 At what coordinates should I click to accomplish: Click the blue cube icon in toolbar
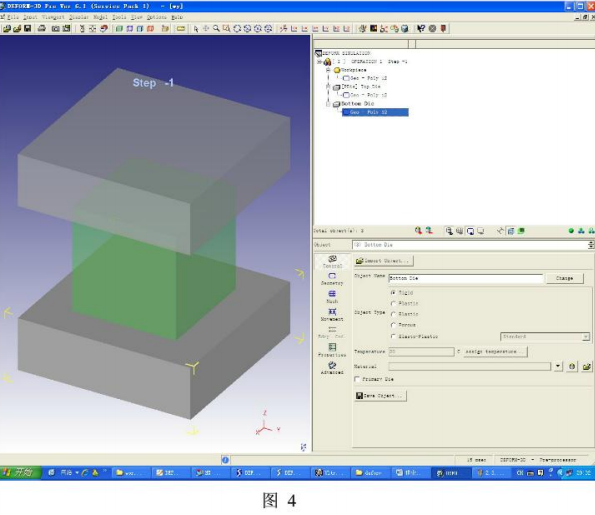coord(405,28)
